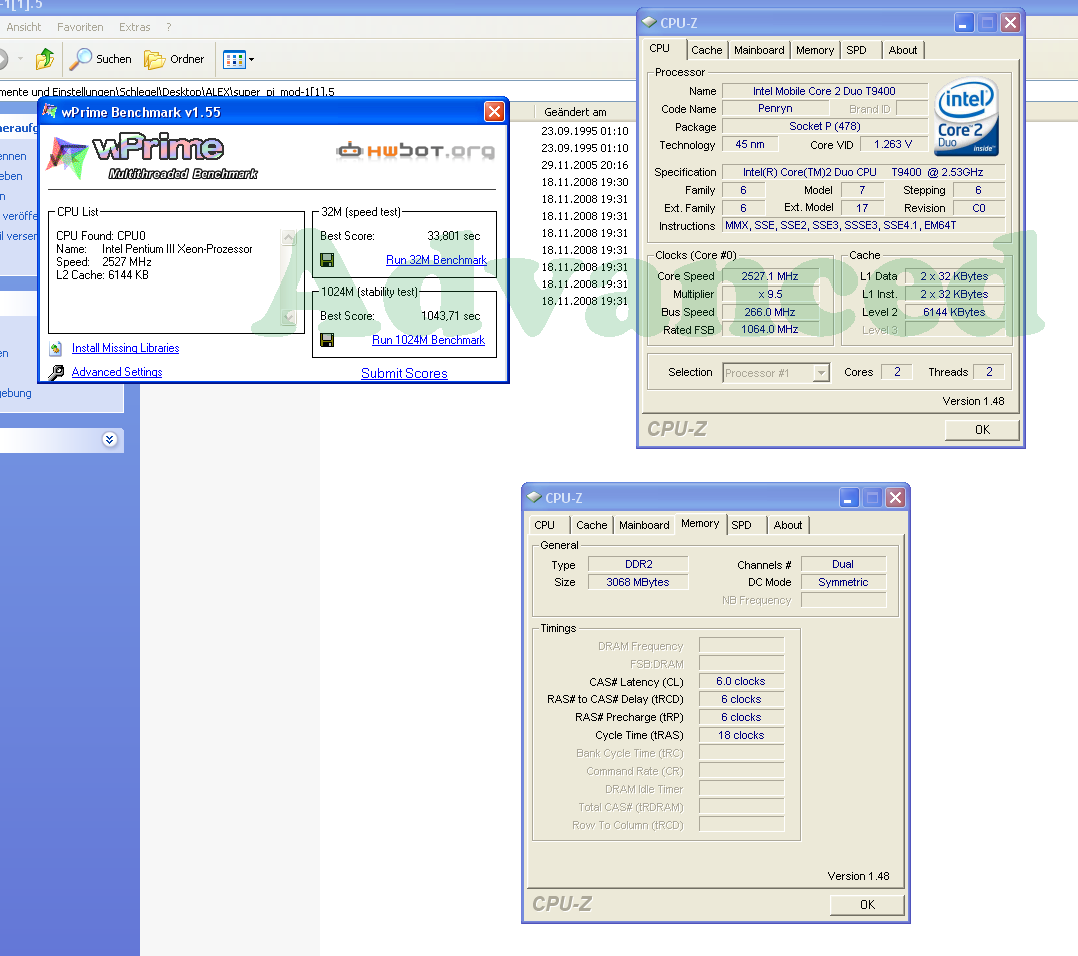Switch to CPU tab in lower CPU-Z
The image size is (1078, 956).
544,525
